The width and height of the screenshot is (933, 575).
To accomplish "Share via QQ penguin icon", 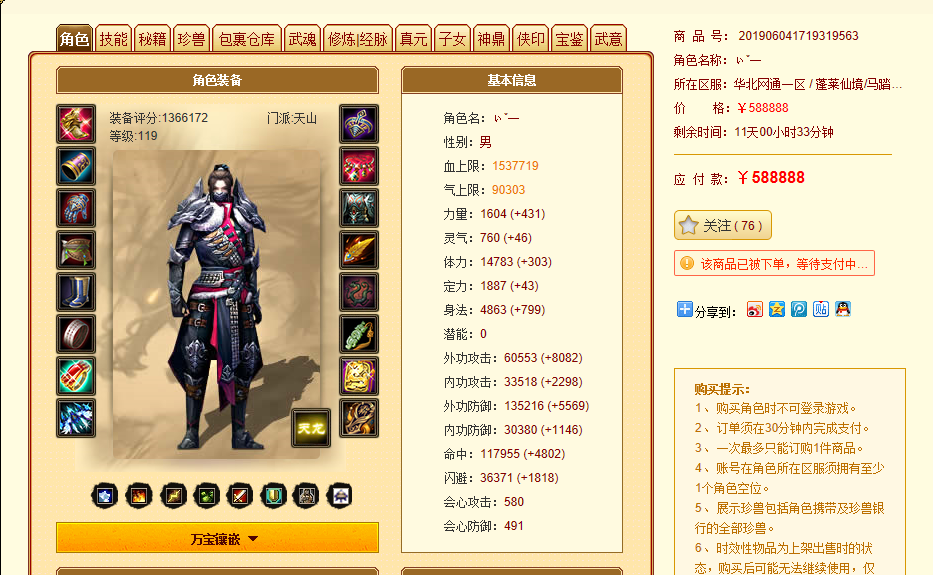I will (x=843, y=309).
